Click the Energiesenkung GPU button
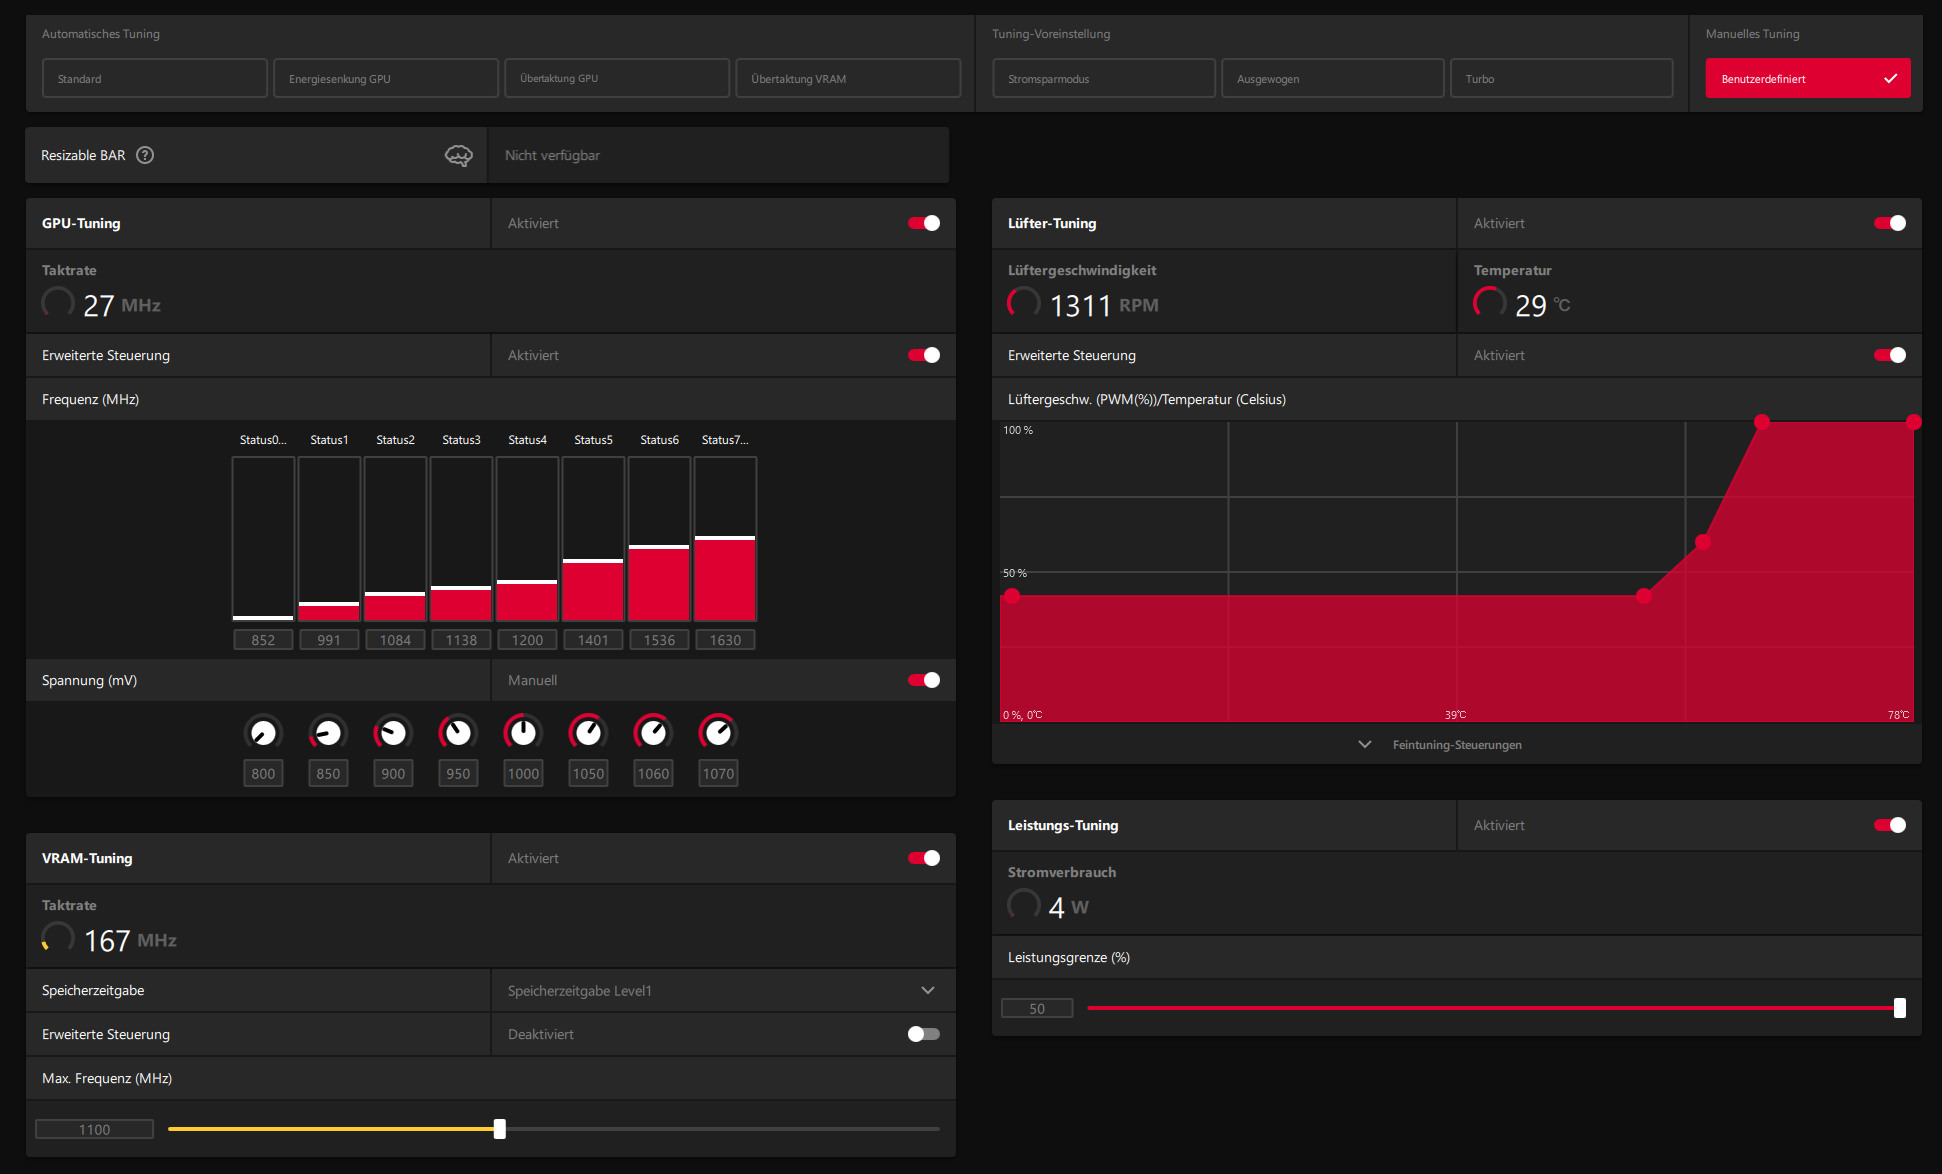The height and width of the screenshot is (1174, 1942). (385, 78)
